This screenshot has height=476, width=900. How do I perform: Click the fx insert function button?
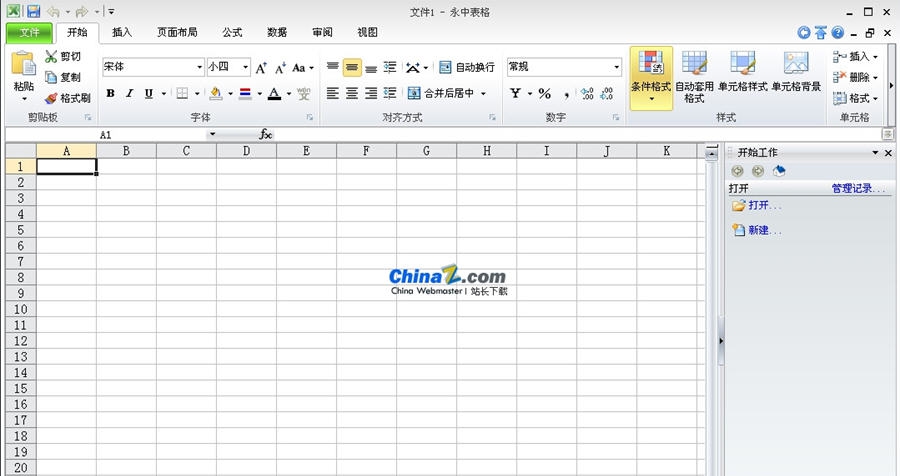point(265,134)
